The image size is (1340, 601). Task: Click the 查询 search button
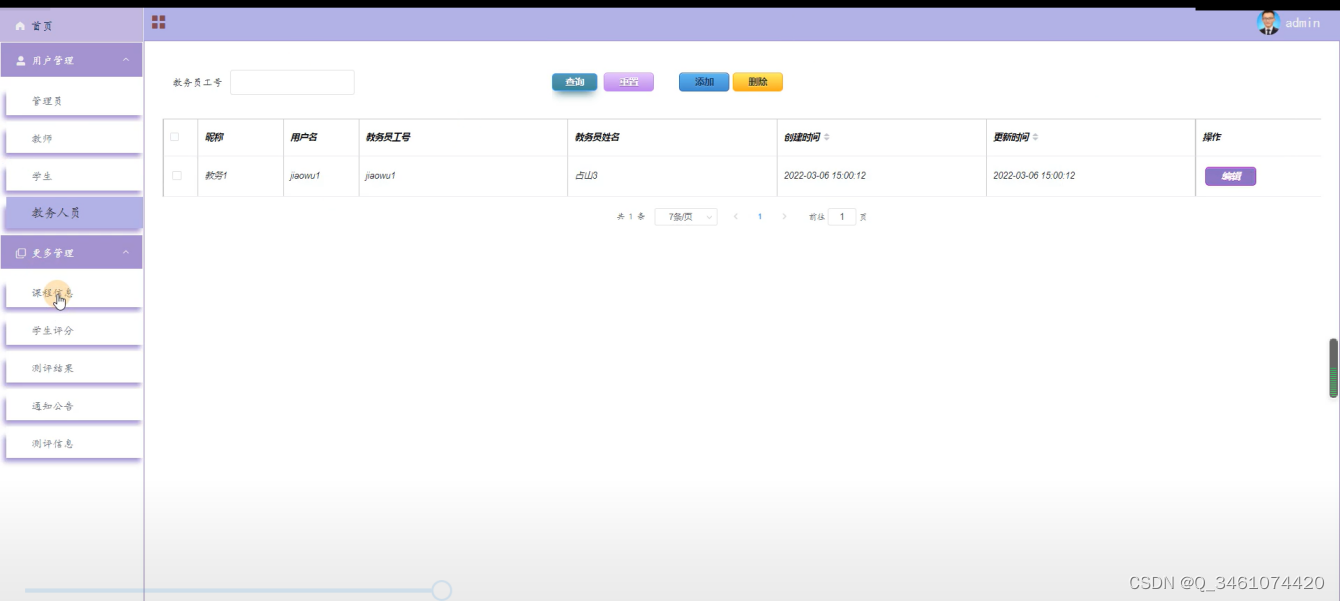point(575,82)
